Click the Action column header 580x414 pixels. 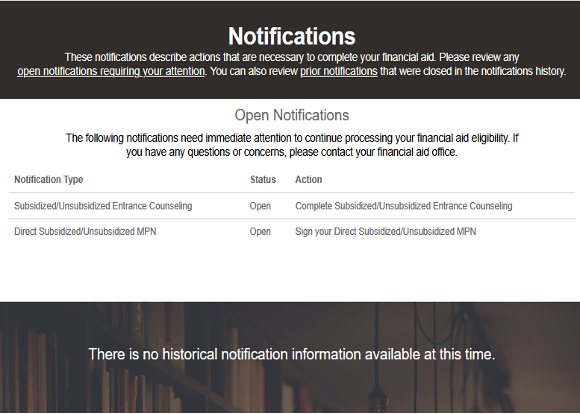pyautogui.click(x=308, y=179)
